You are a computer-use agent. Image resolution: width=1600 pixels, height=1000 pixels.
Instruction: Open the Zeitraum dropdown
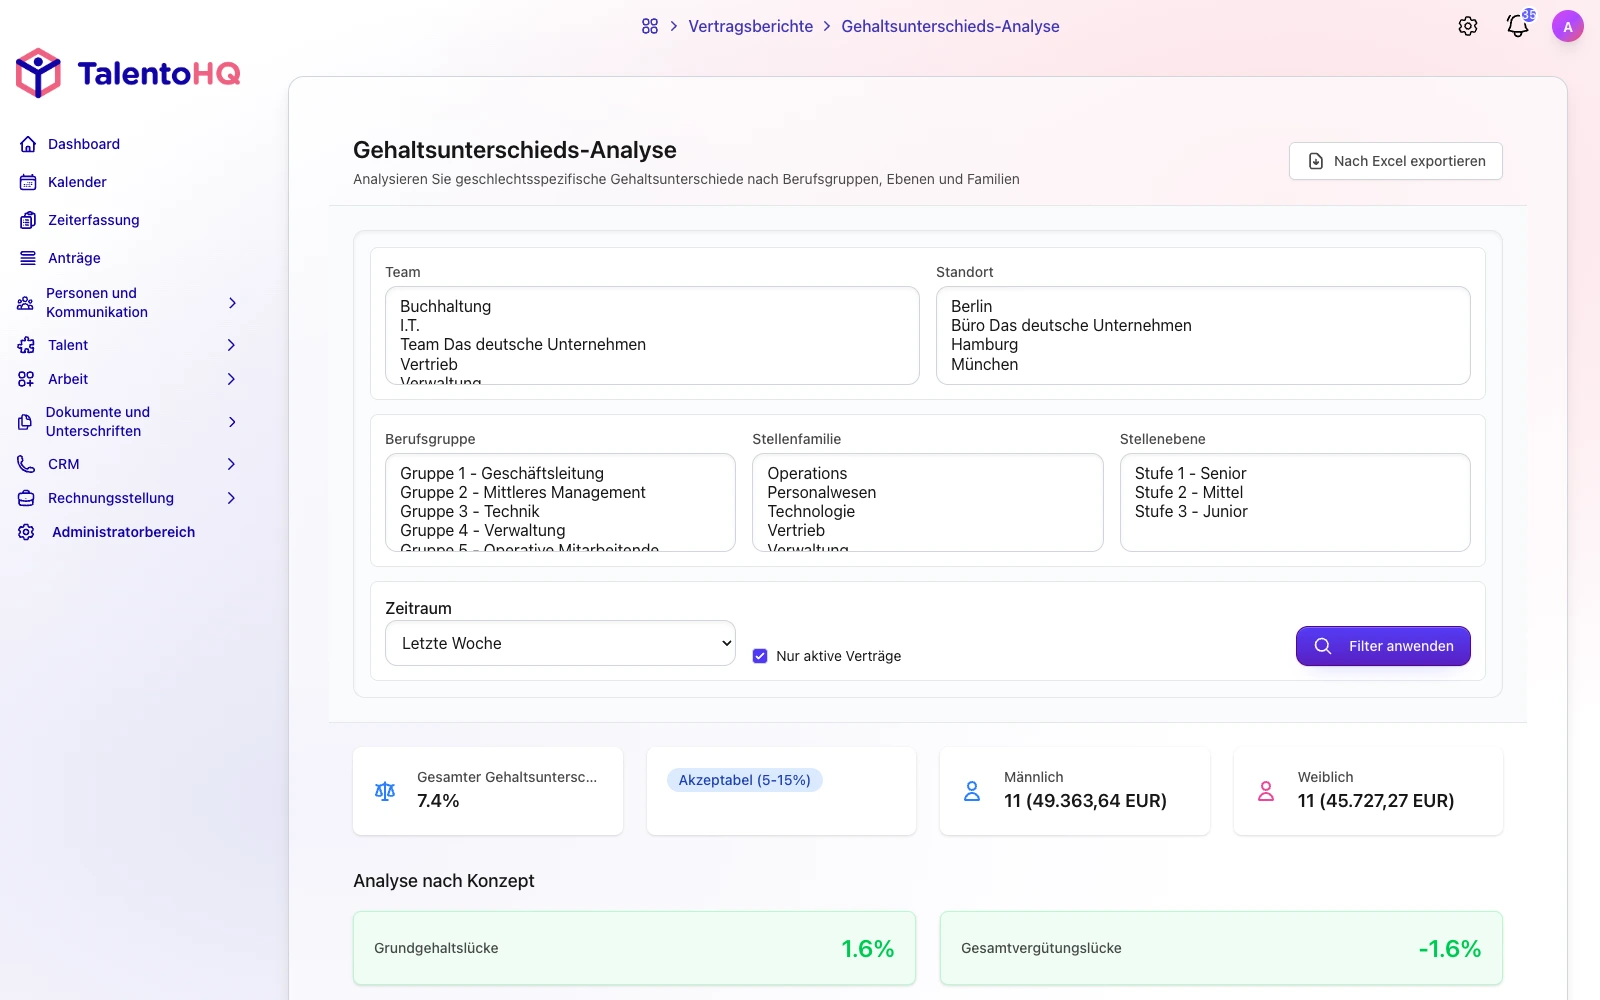[560, 643]
